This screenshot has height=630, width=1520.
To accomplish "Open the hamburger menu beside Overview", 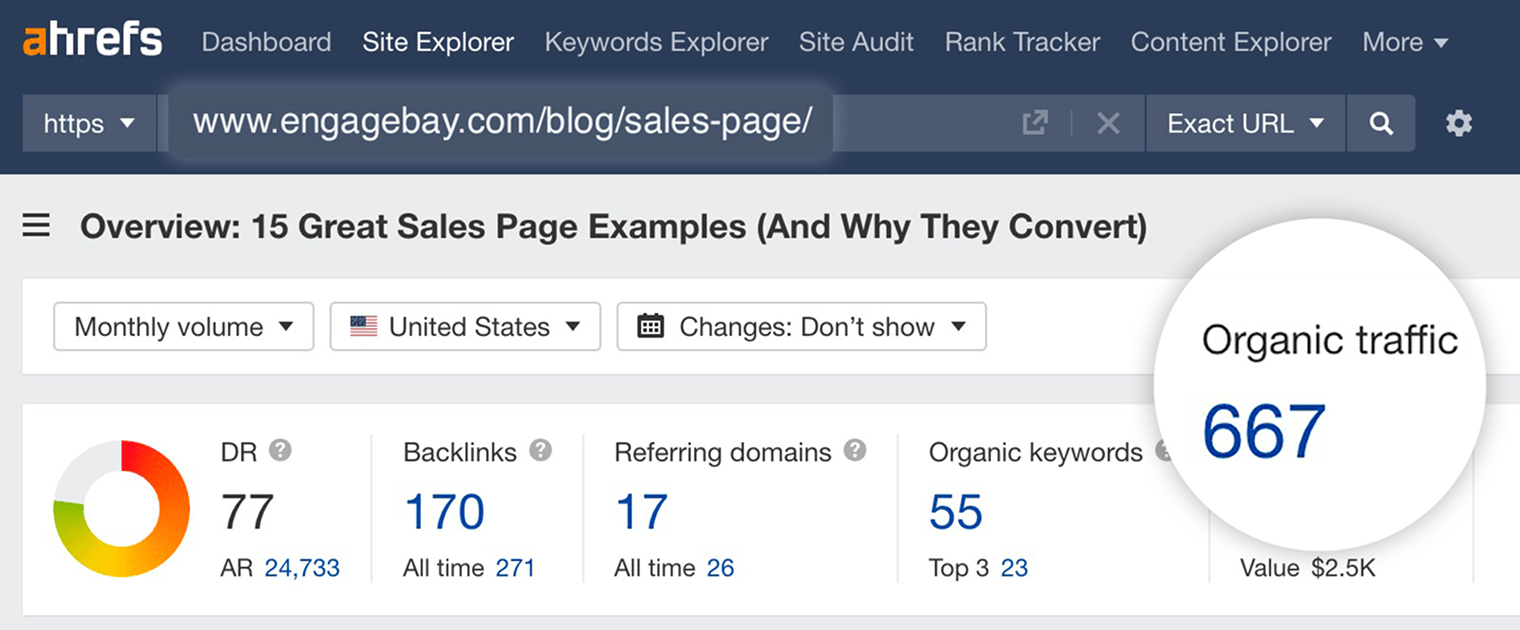I will coord(36,226).
